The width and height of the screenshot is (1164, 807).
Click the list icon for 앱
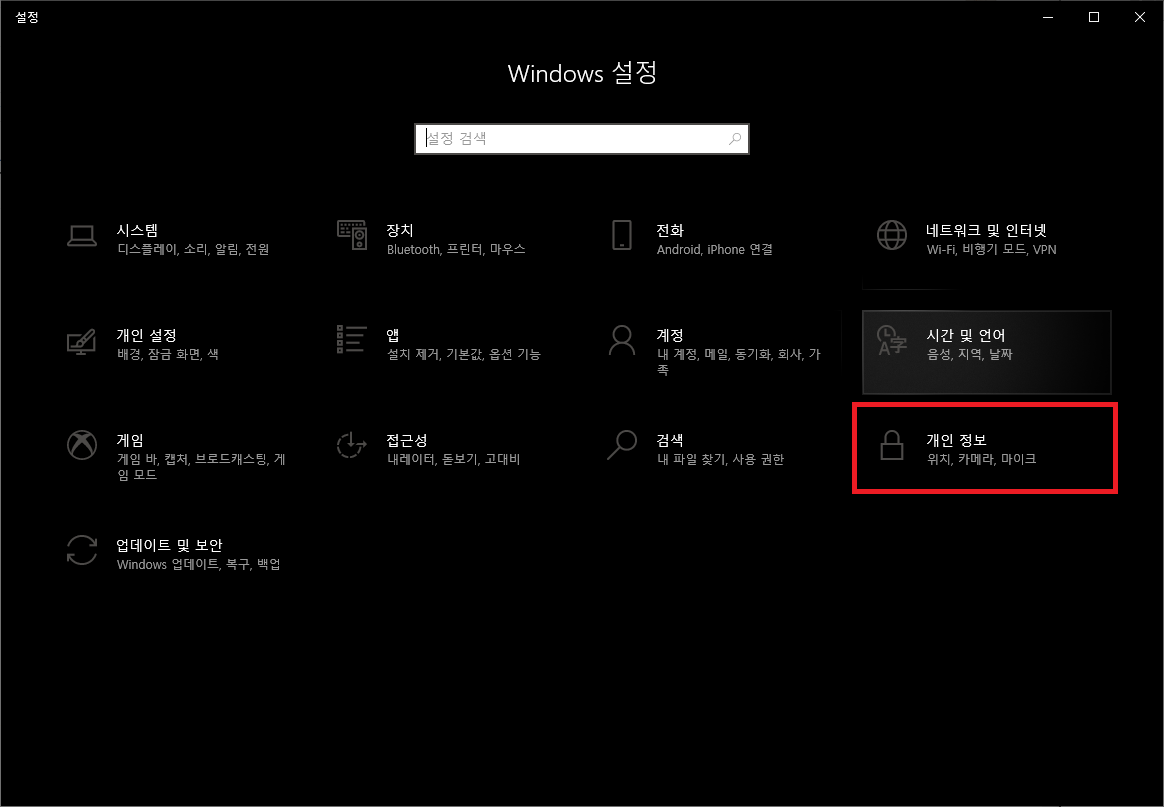(x=352, y=339)
